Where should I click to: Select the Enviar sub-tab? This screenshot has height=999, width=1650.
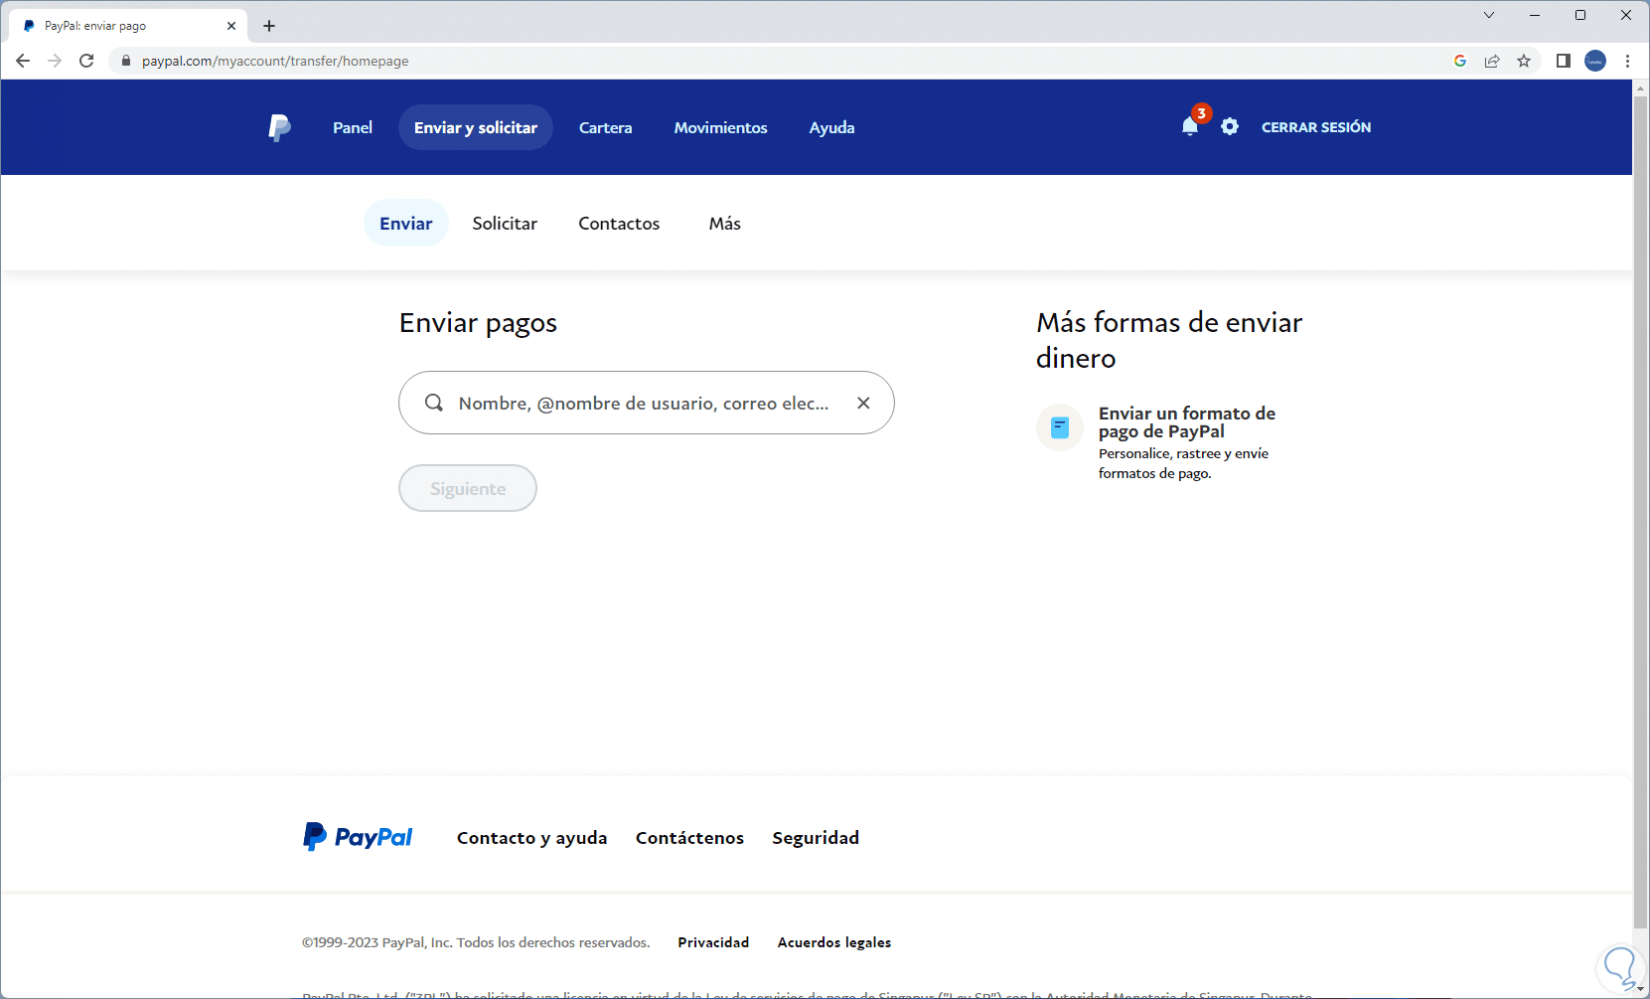point(406,223)
